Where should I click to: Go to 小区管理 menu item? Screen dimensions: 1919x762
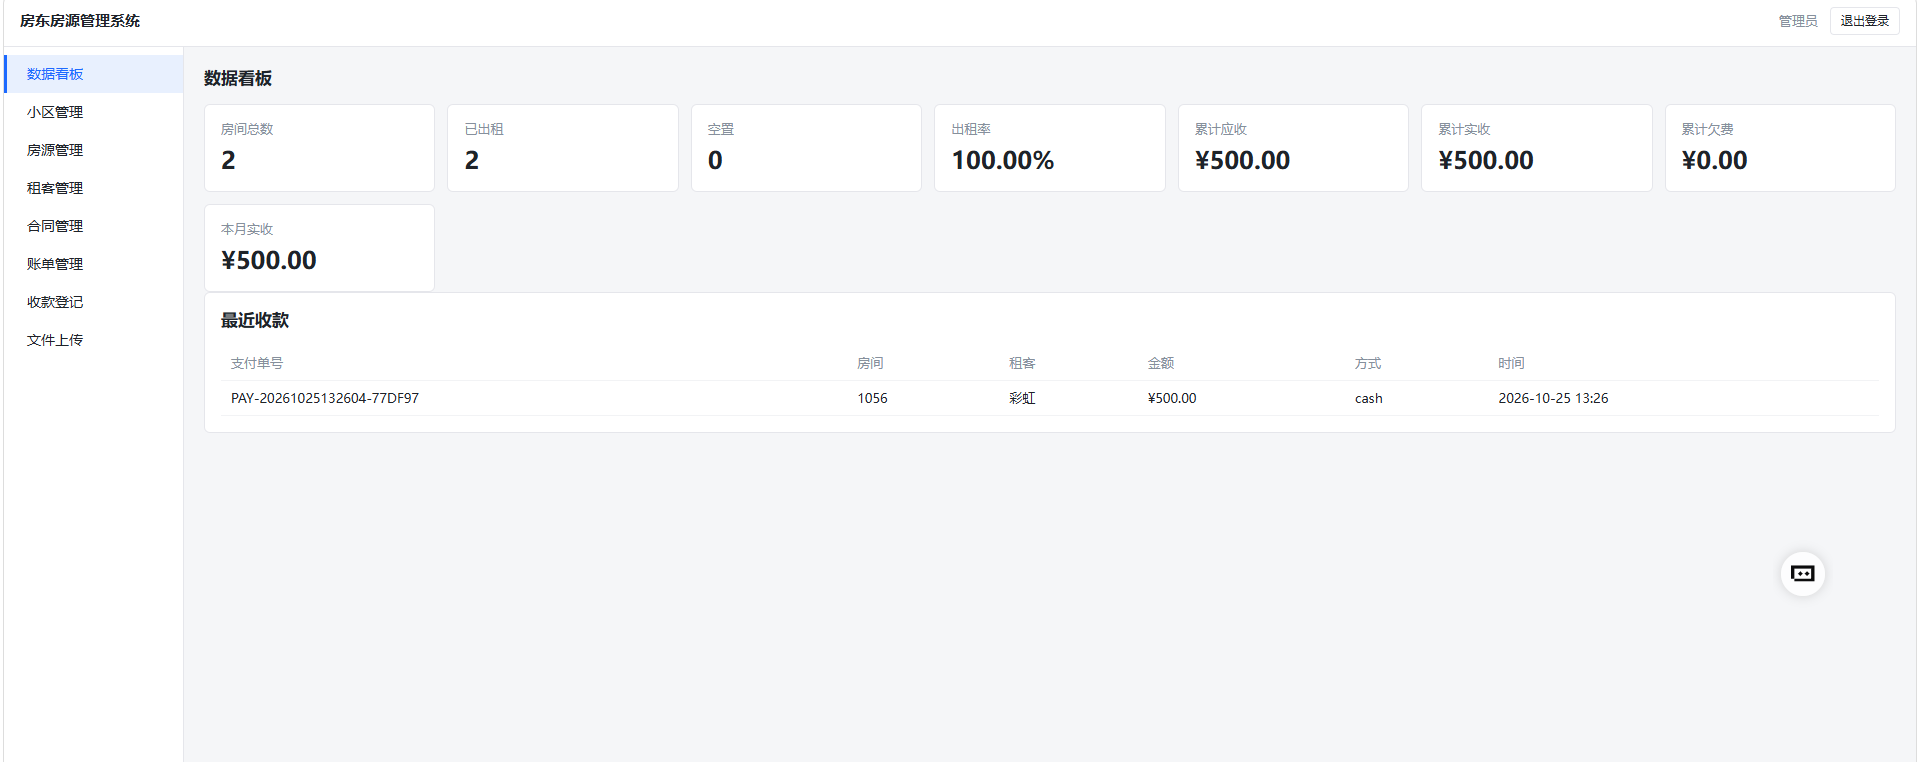(x=94, y=112)
